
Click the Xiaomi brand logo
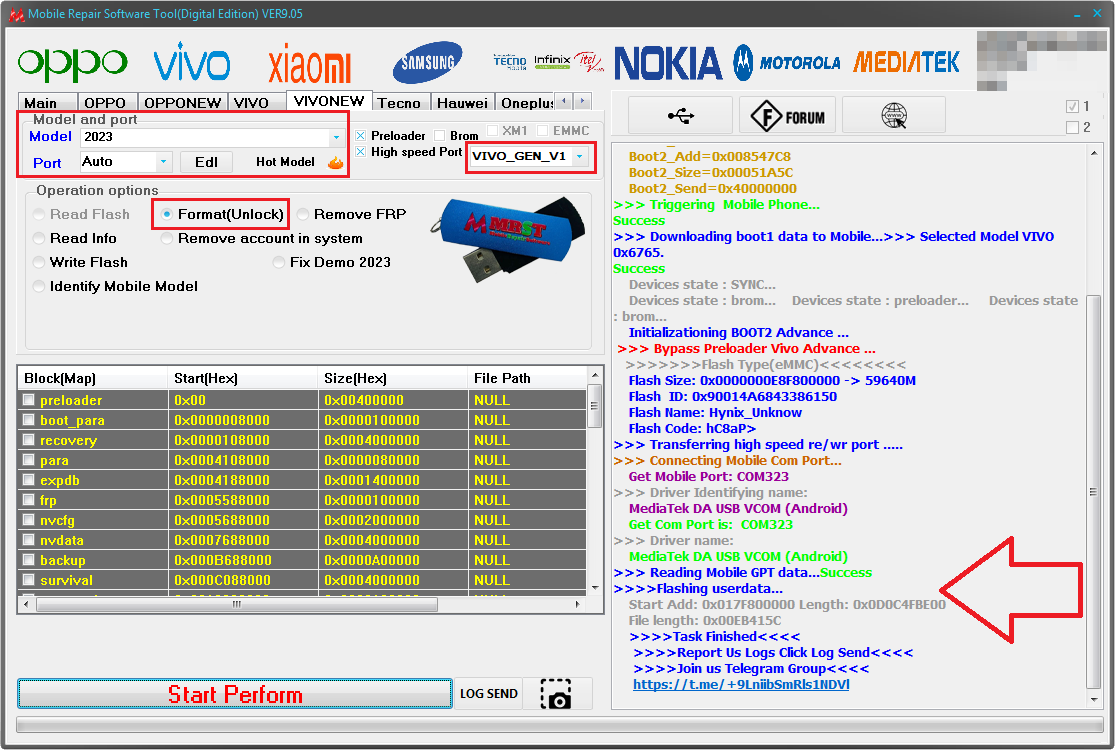click(x=310, y=65)
